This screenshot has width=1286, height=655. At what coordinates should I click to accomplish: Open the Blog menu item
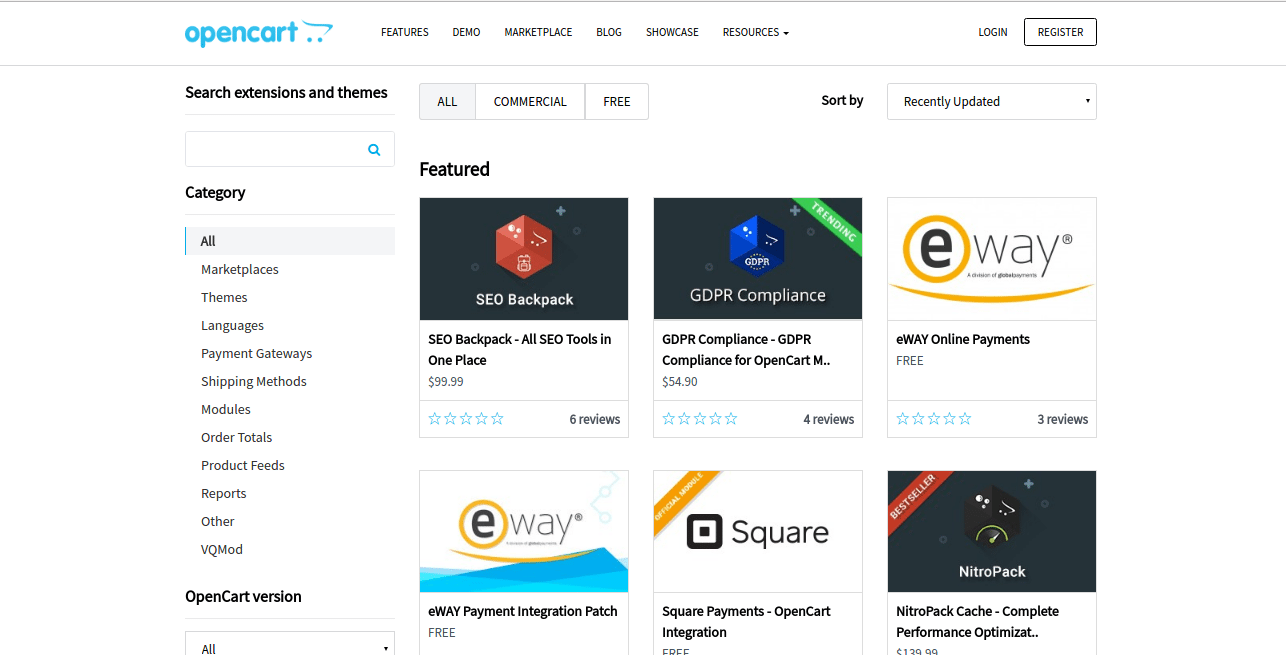point(609,32)
